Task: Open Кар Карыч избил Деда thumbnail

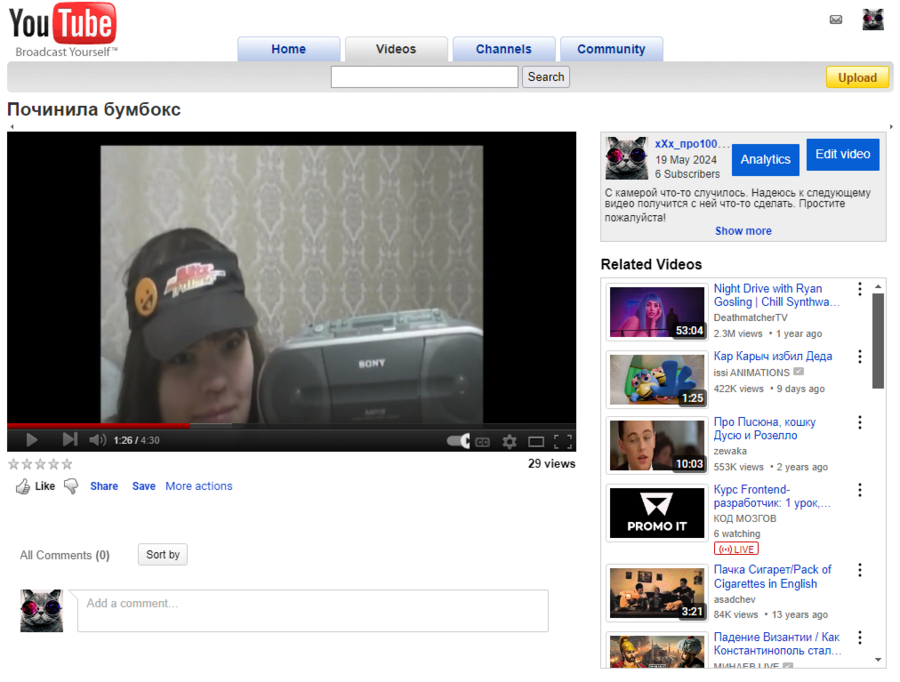Action: 657,379
